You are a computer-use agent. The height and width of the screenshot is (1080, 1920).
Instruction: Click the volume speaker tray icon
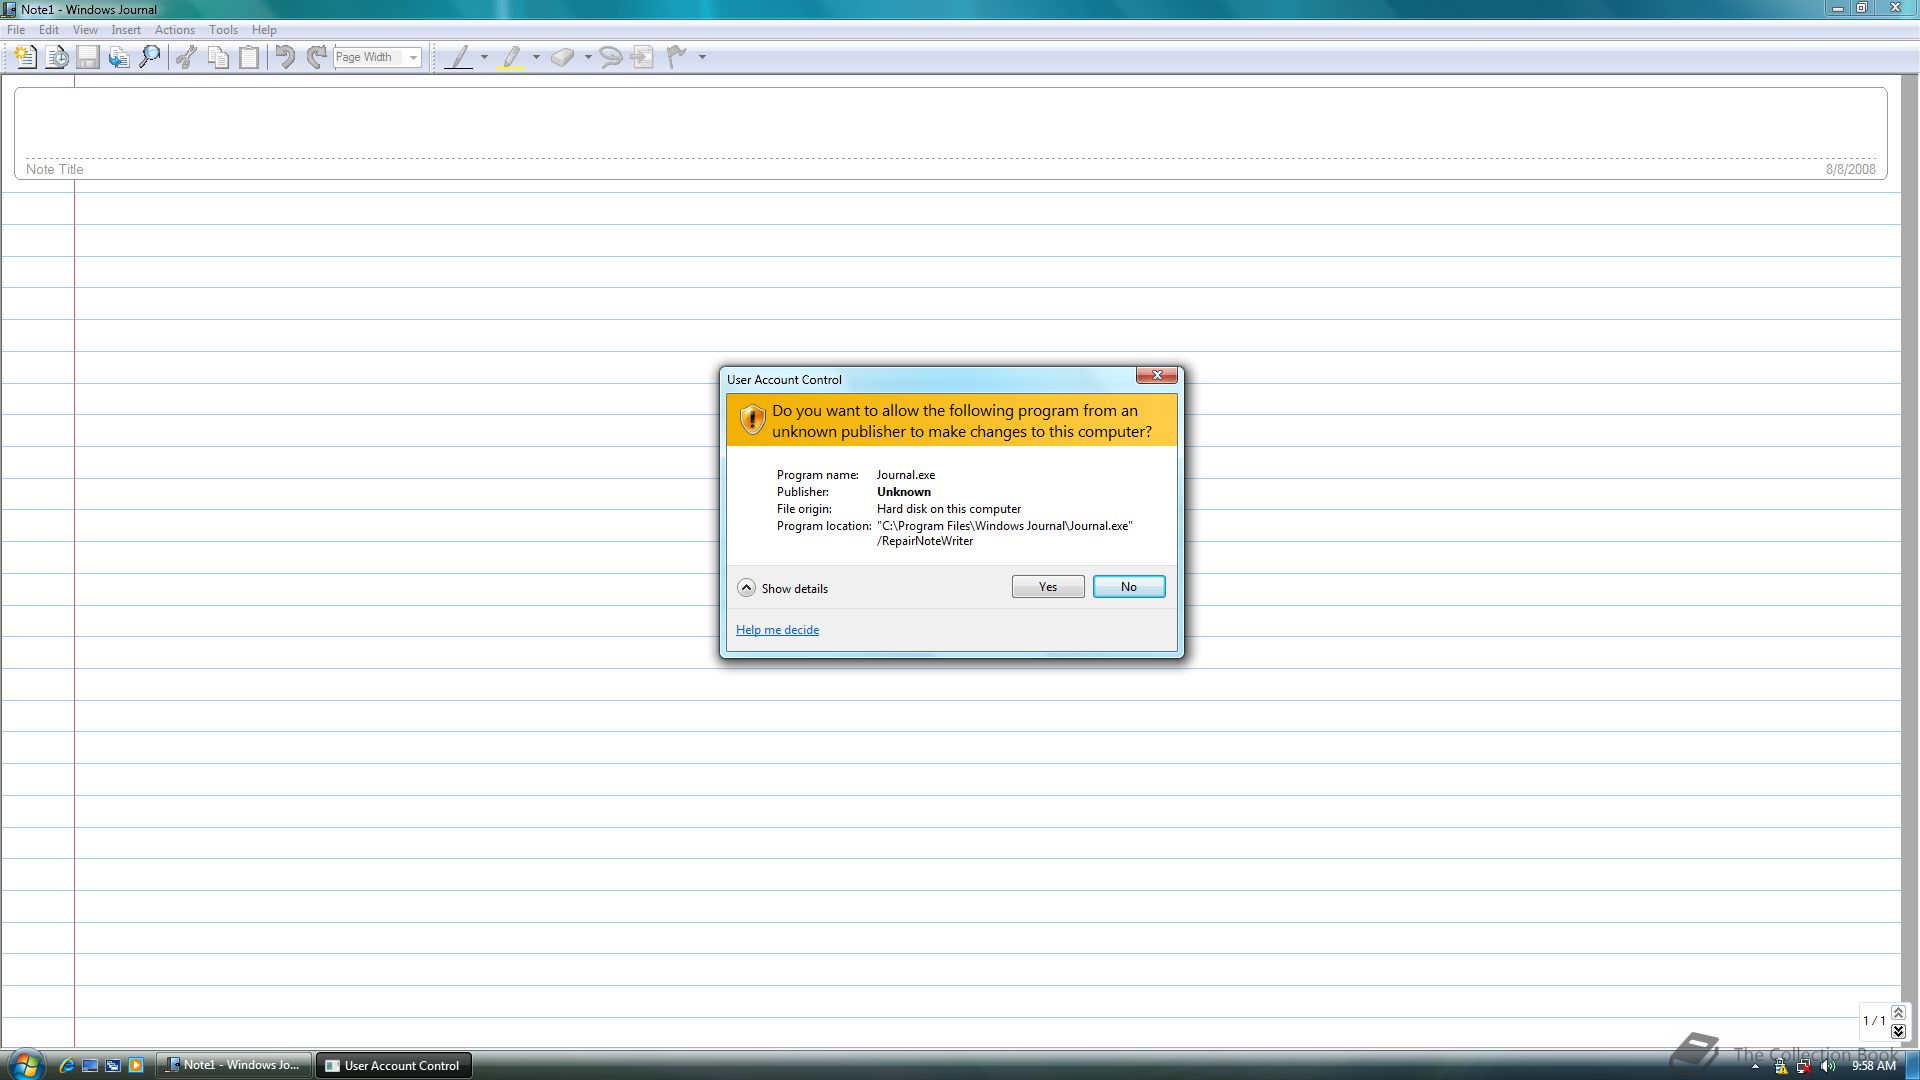(x=1828, y=1067)
